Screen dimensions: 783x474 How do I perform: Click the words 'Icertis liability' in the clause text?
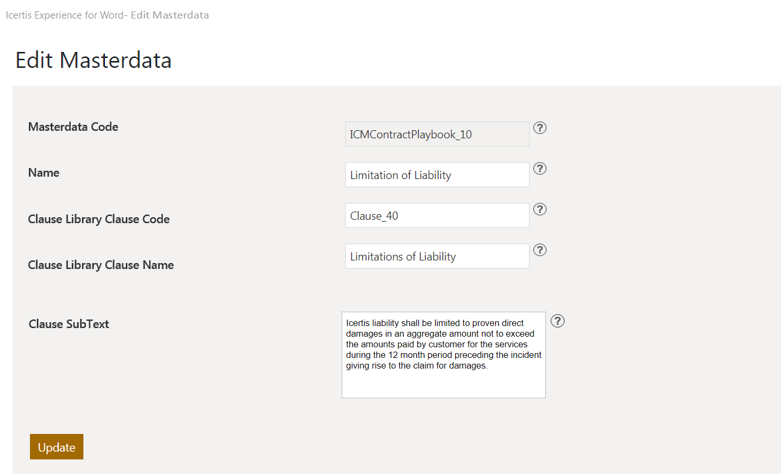[x=372, y=323]
